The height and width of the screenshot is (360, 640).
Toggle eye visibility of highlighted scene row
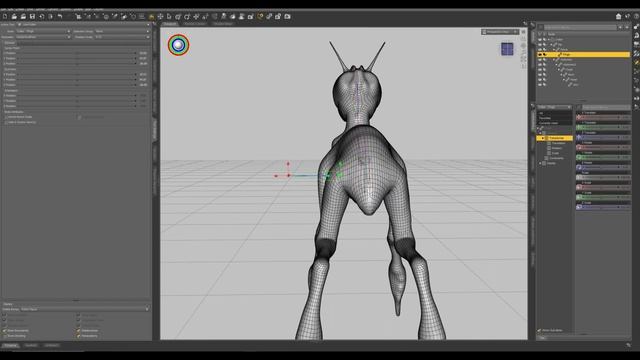pos(540,54)
